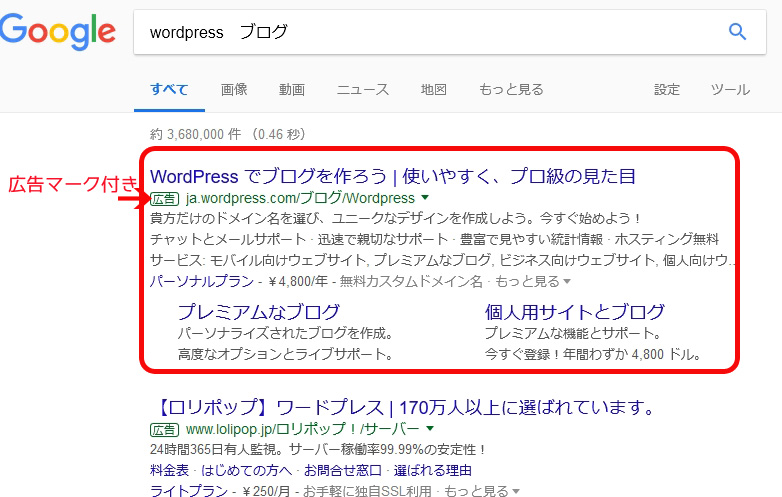
Task: Open 【ロリポップ】ワードプレス ad title link
Action: coord(403,408)
